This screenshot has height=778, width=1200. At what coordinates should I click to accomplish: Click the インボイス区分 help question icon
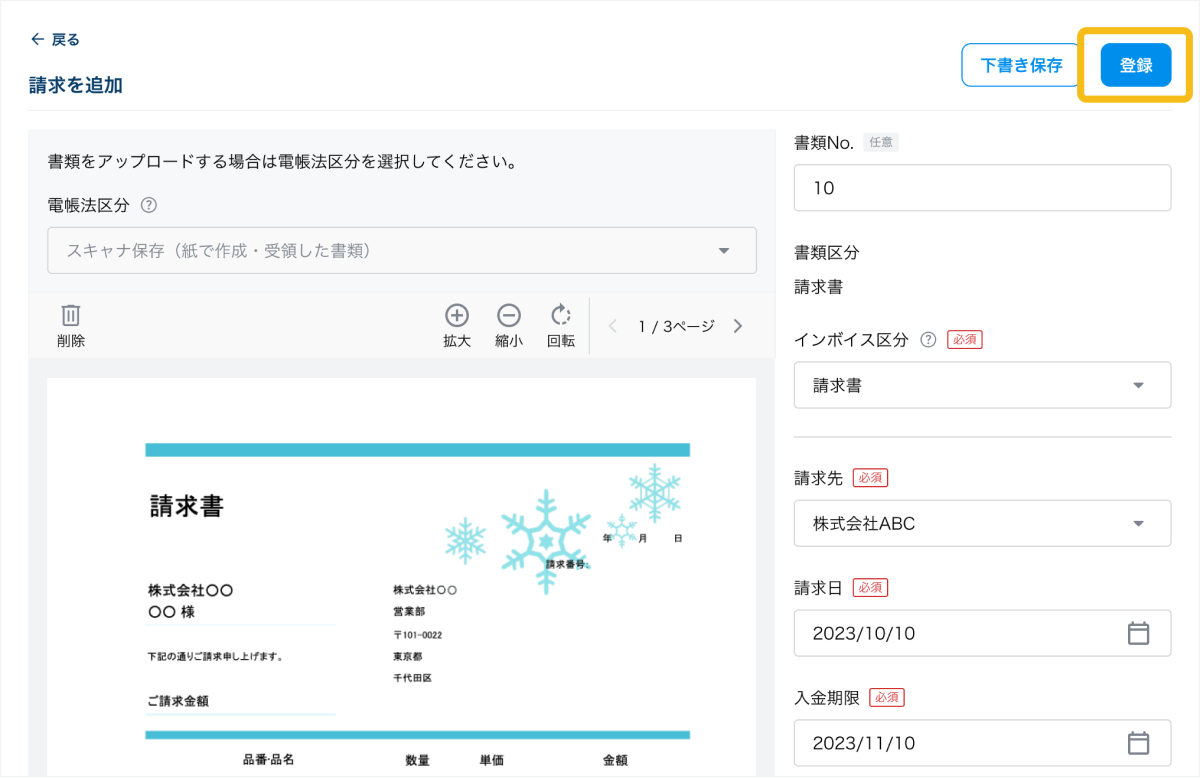(x=928, y=340)
